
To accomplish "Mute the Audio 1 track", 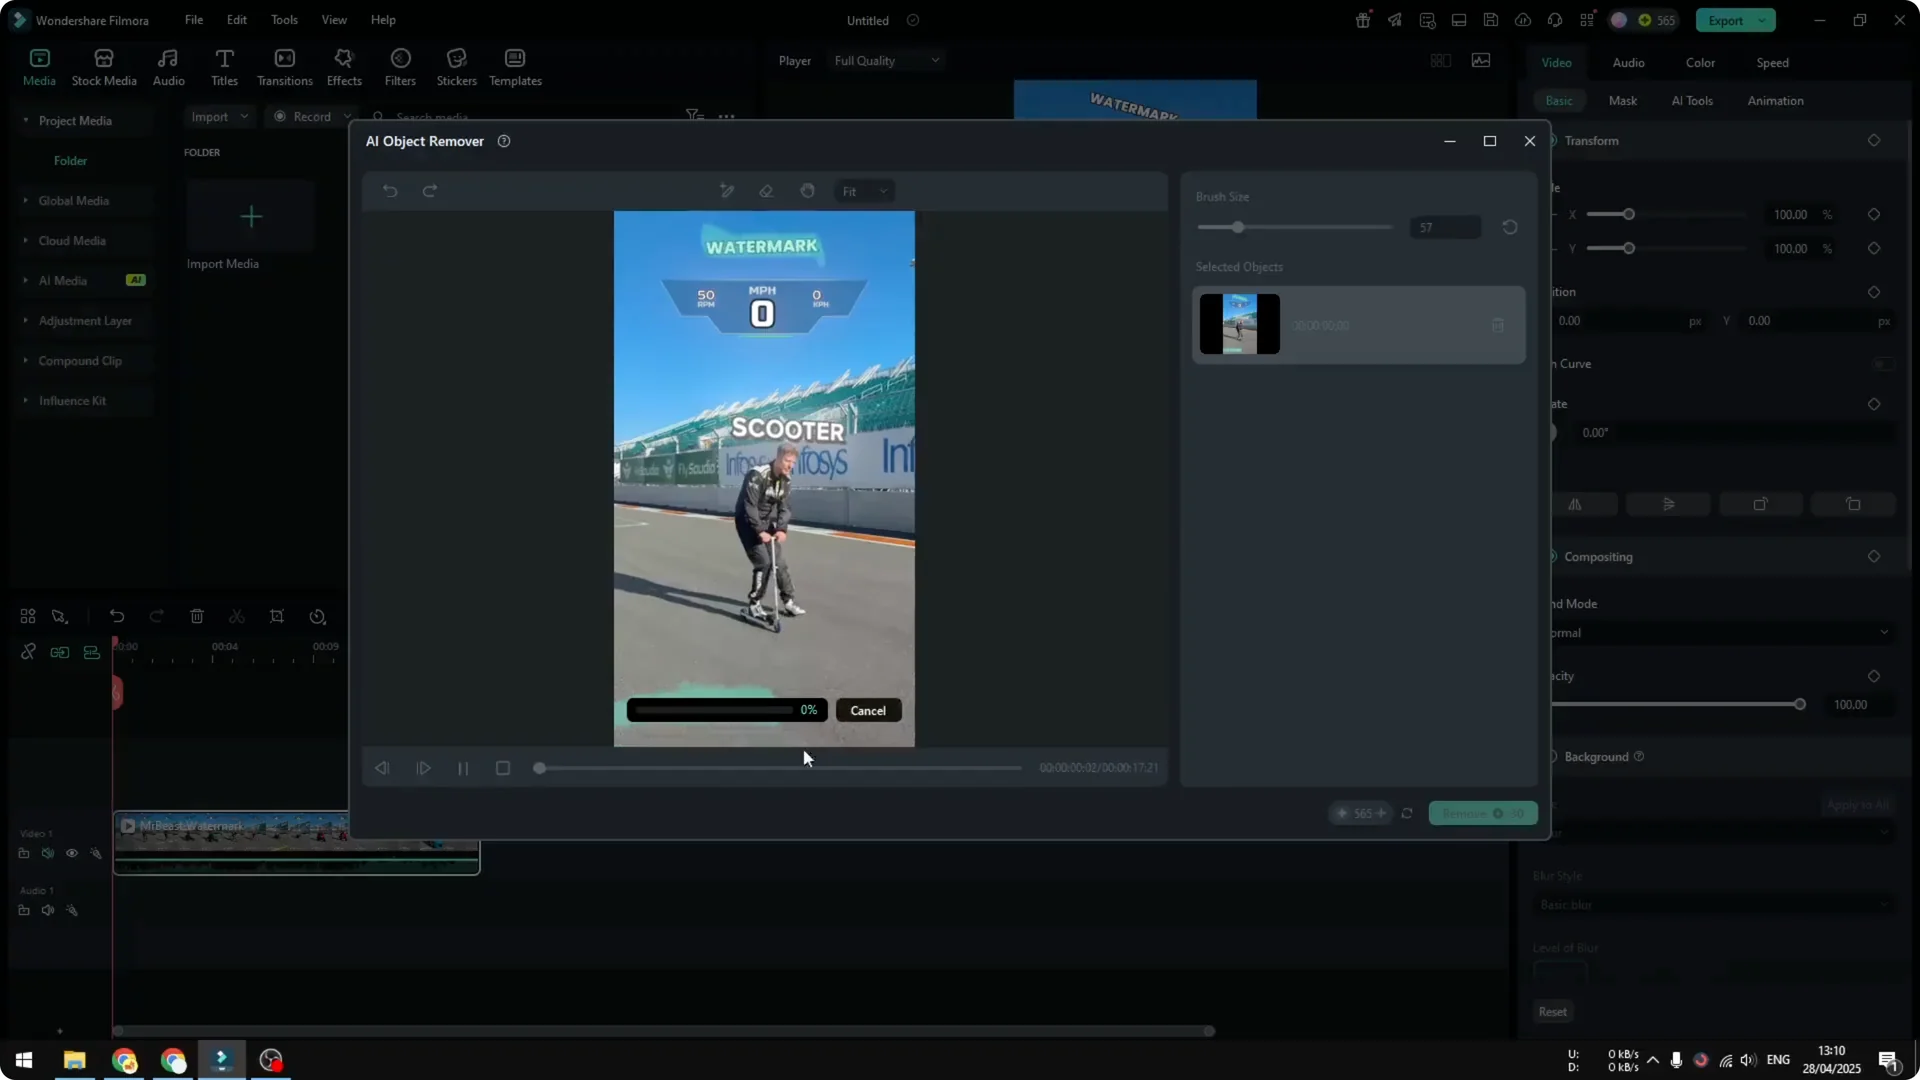I will (x=47, y=910).
